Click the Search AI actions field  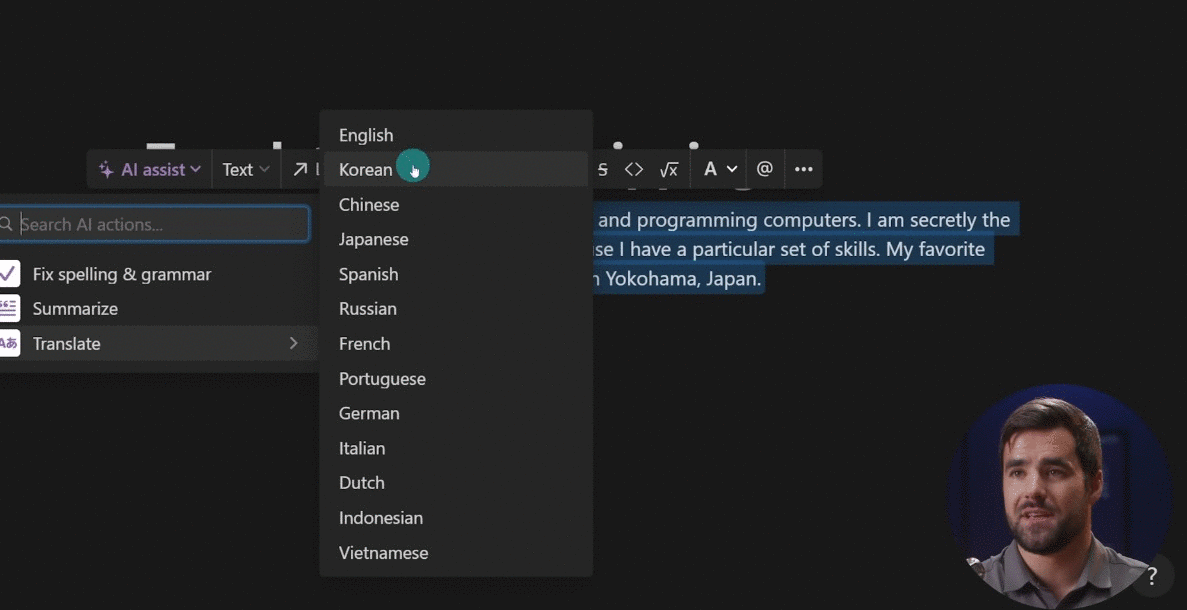(160, 224)
